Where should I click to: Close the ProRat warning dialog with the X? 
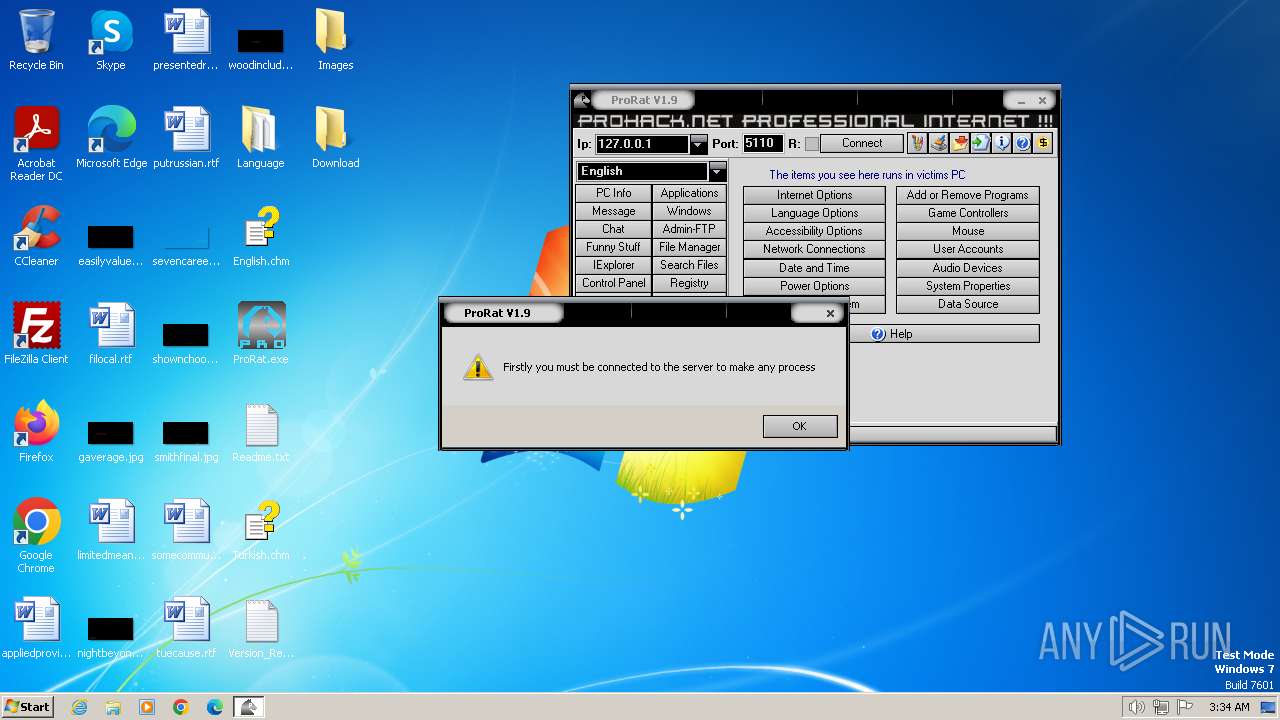coord(830,313)
